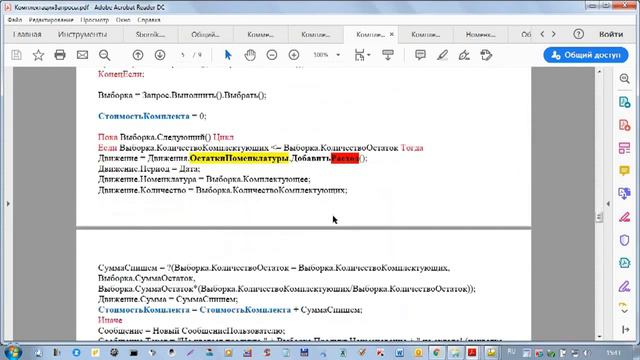Open the Справка menu
The width and height of the screenshot is (640, 360).
[149, 20]
